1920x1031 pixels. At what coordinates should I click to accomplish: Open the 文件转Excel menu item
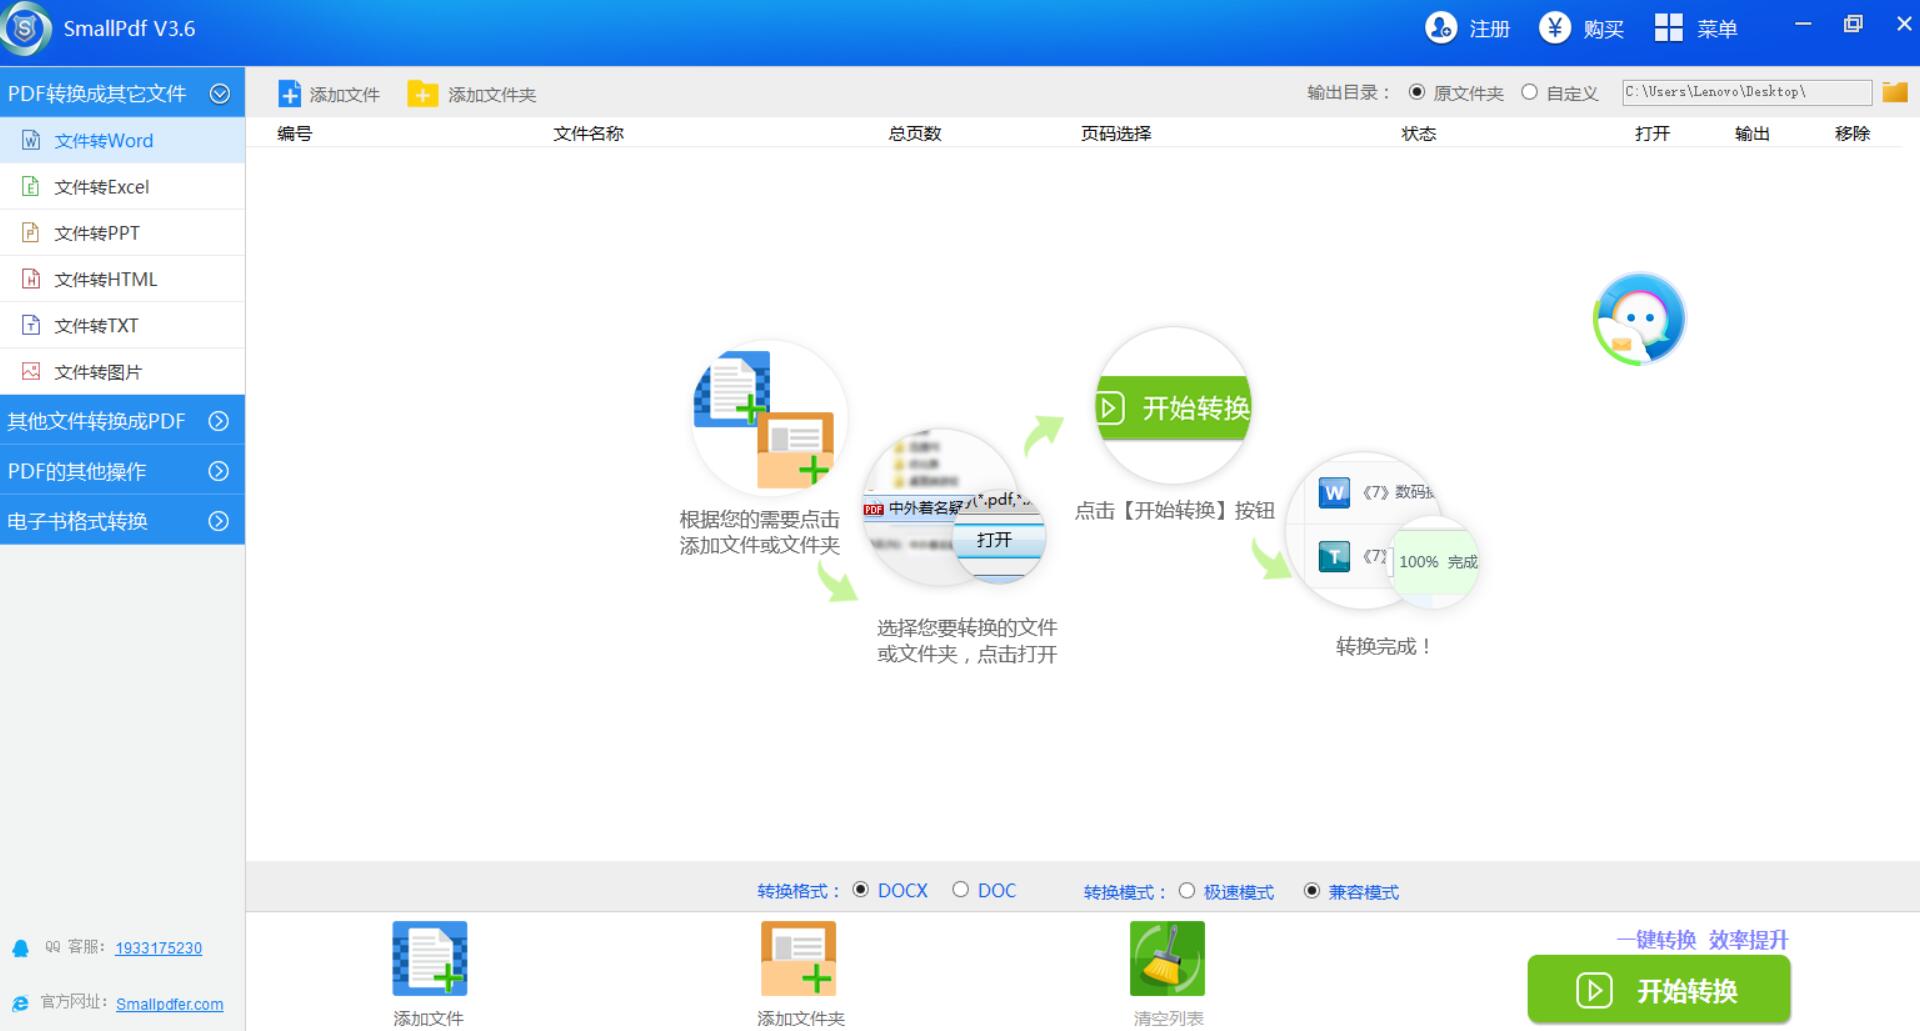[122, 186]
